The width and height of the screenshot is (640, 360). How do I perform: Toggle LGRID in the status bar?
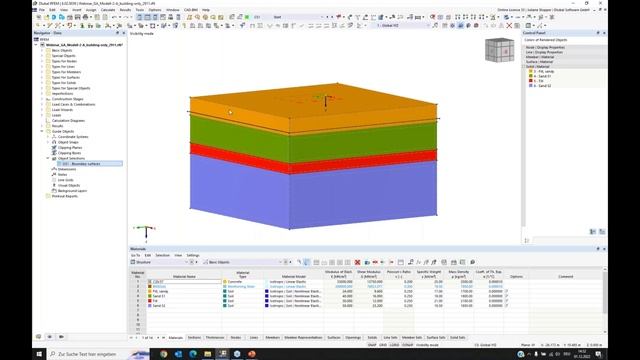click(394, 345)
